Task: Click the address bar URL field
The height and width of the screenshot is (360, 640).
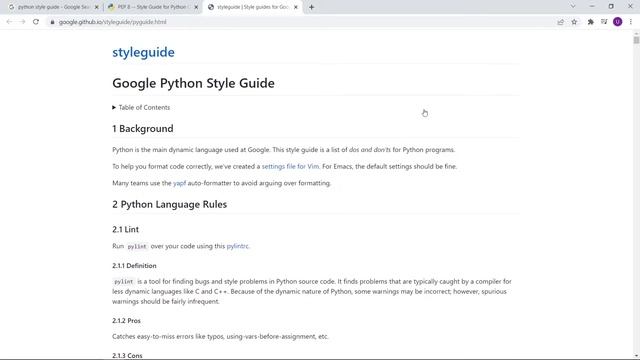Action: [302, 22]
